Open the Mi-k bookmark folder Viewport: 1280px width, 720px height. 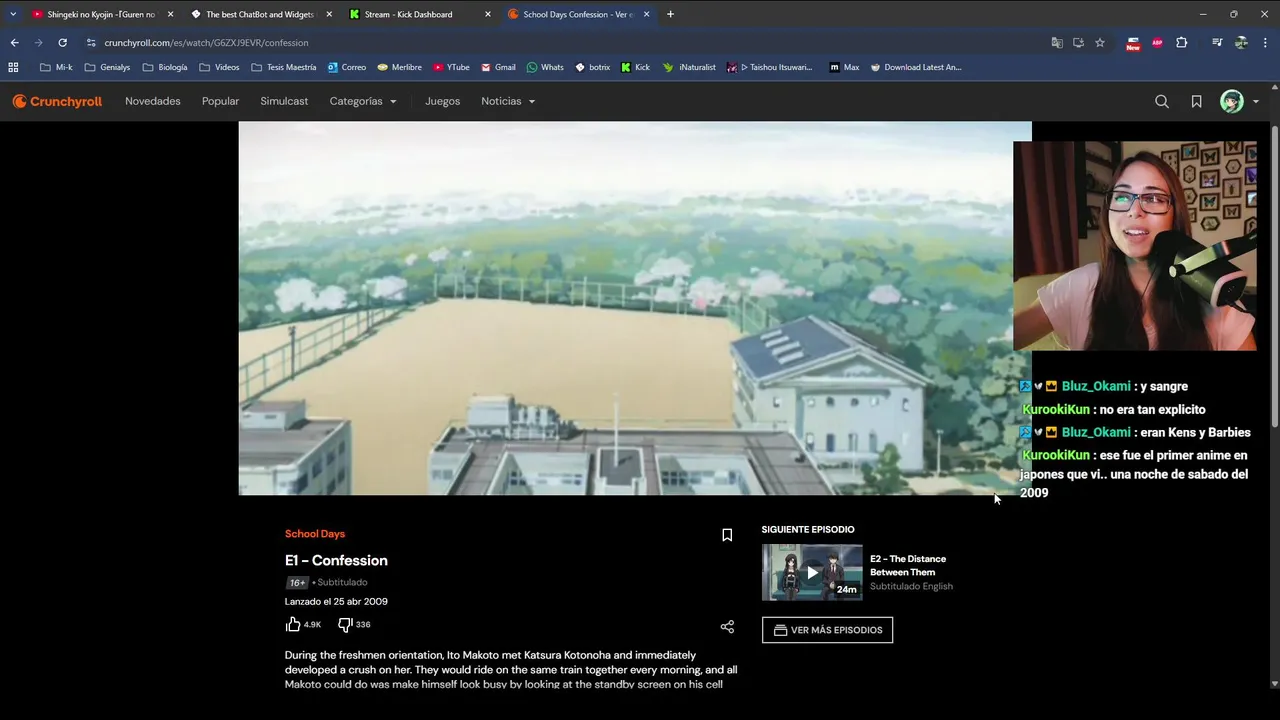click(56, 67)
